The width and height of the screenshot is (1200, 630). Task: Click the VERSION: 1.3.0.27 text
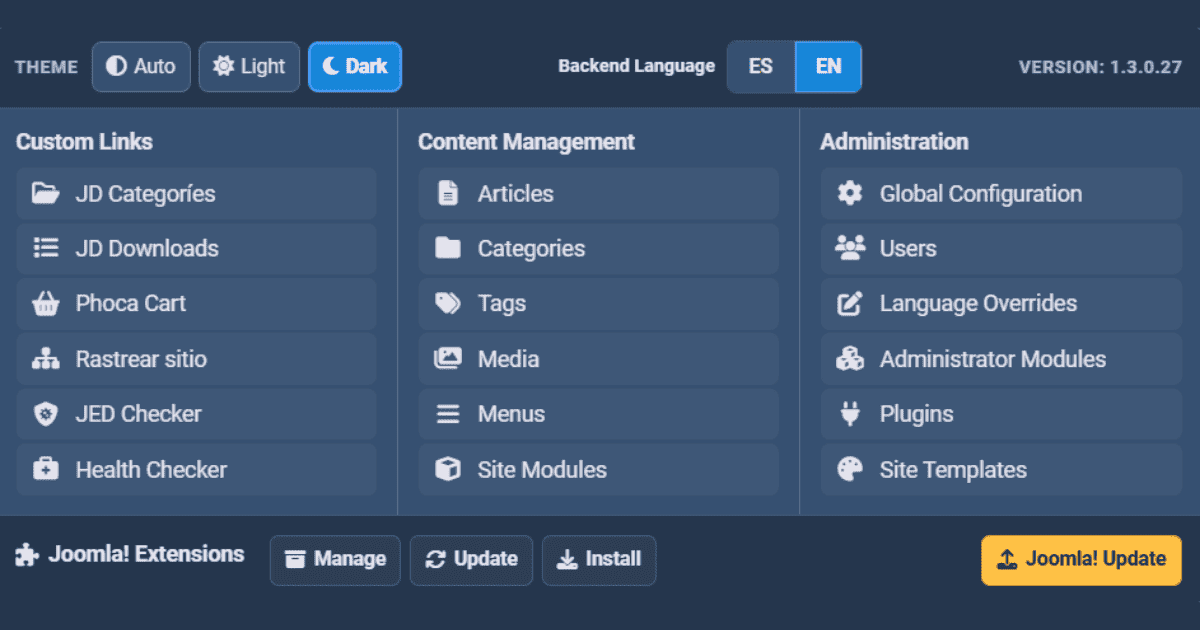[x=1100, y=67]
